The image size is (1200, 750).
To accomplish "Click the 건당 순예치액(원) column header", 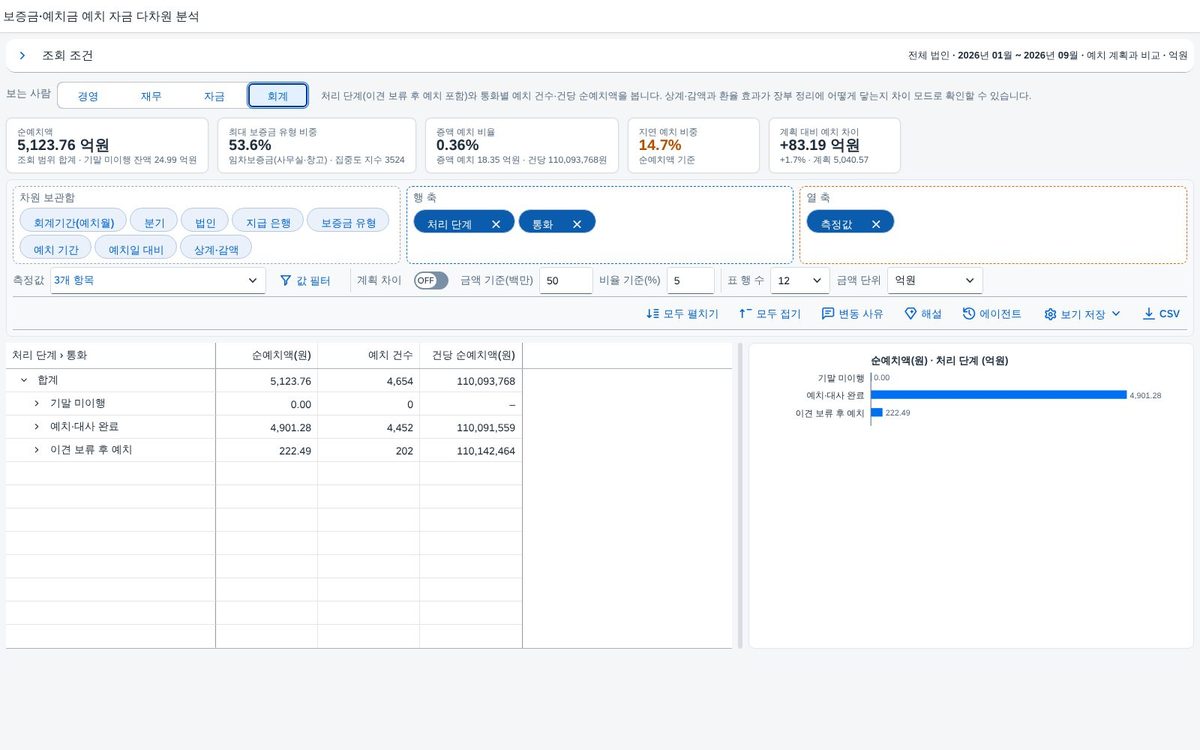I will 471,355.
